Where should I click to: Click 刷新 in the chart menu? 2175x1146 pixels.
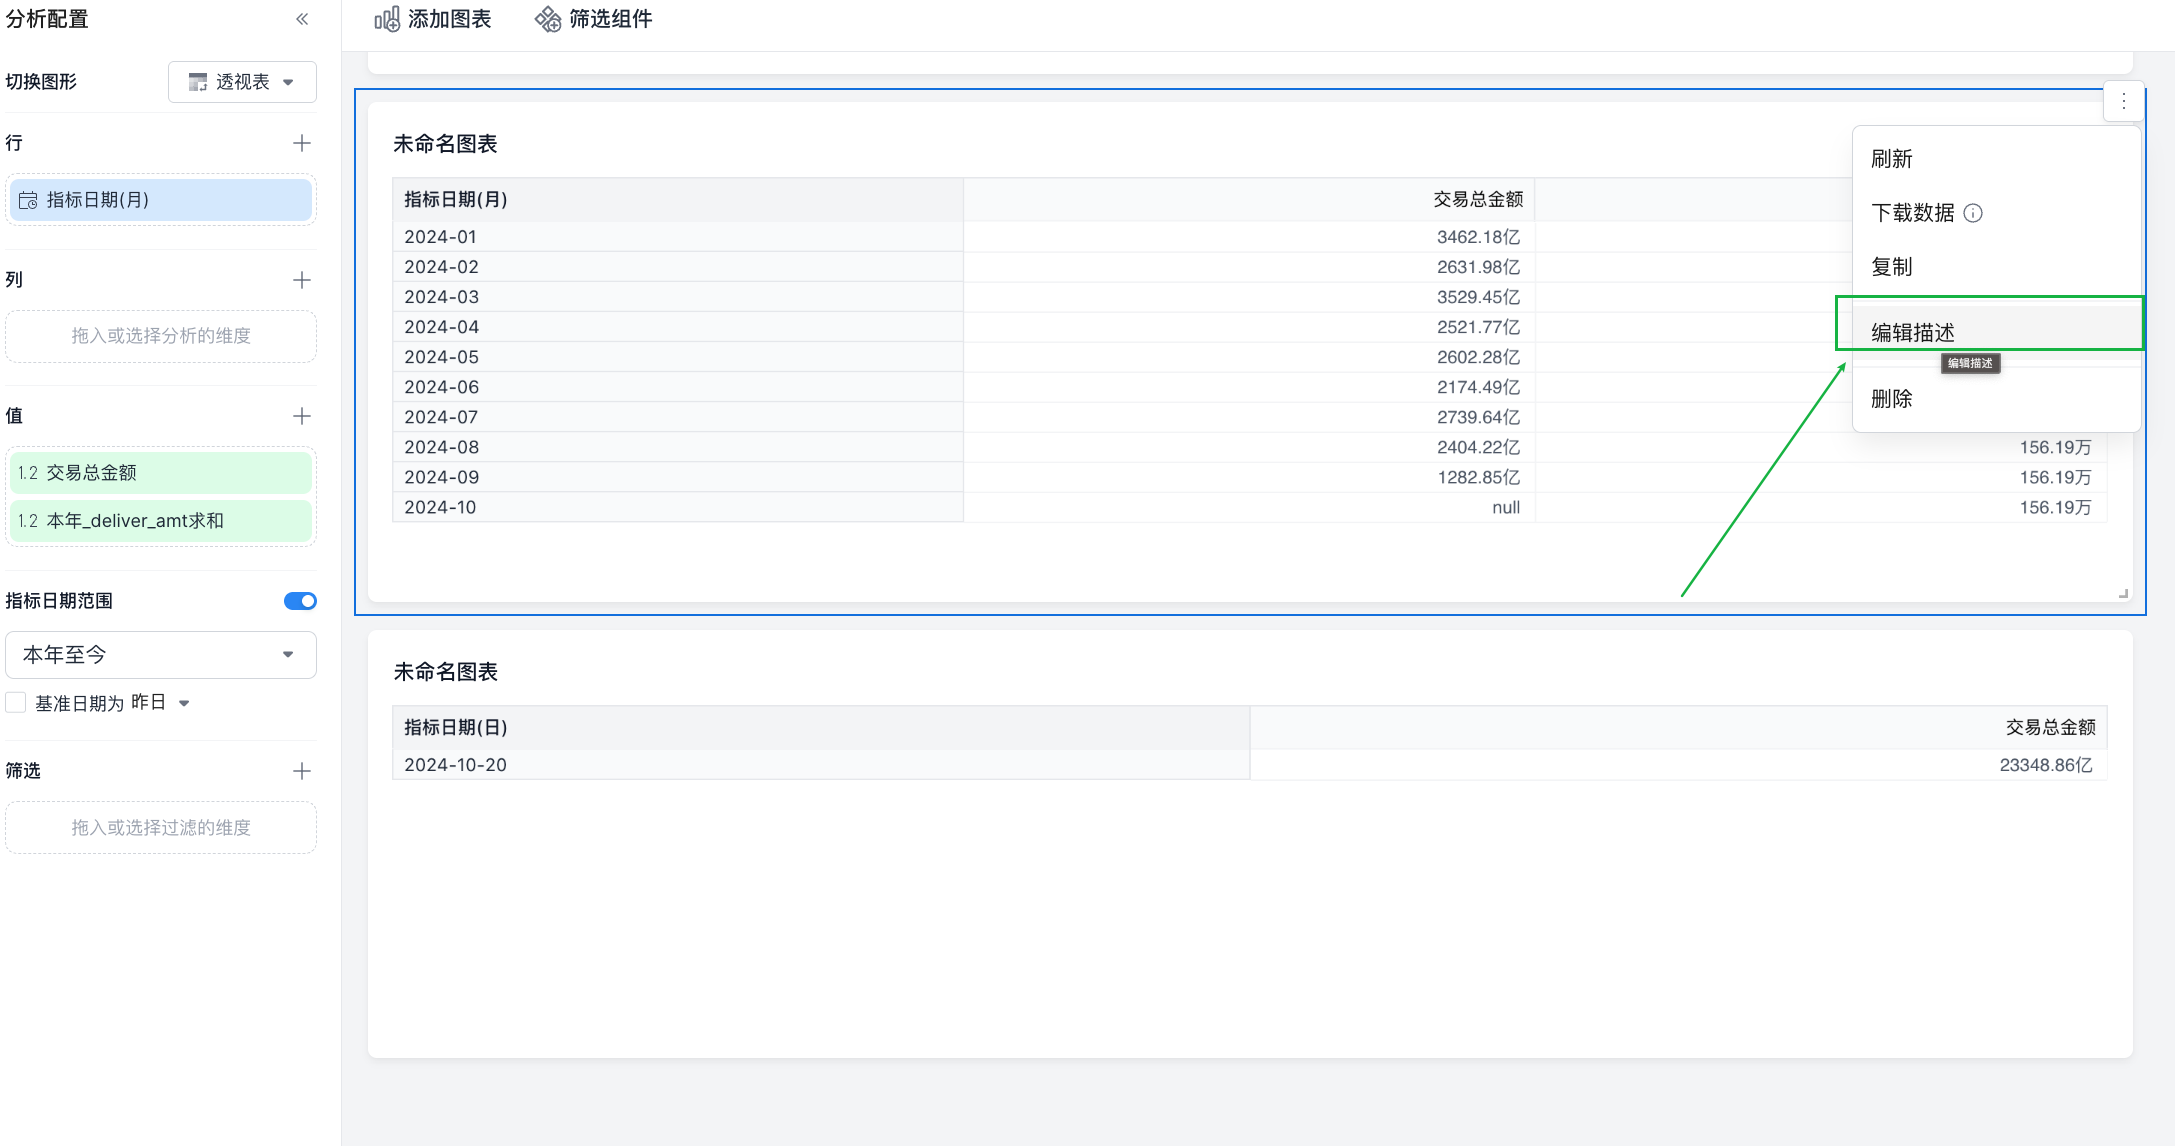pyautogui.click(x=1891, y=159)
